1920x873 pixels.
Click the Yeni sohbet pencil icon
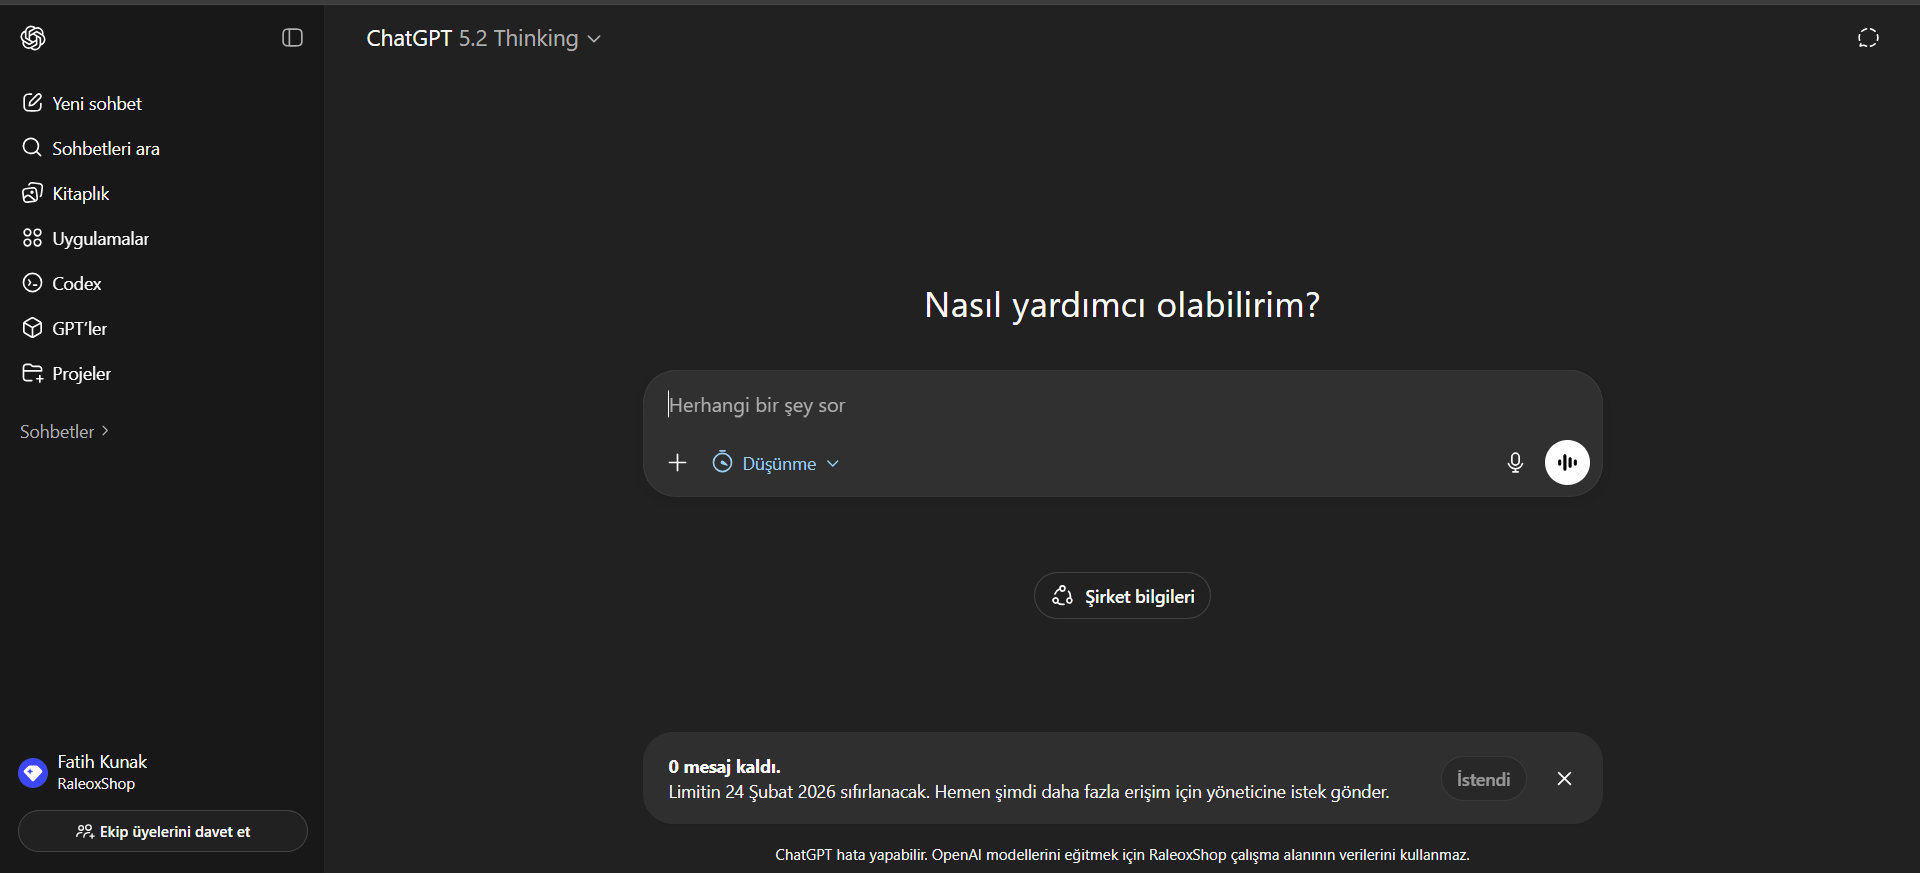[x=32, y=103]
